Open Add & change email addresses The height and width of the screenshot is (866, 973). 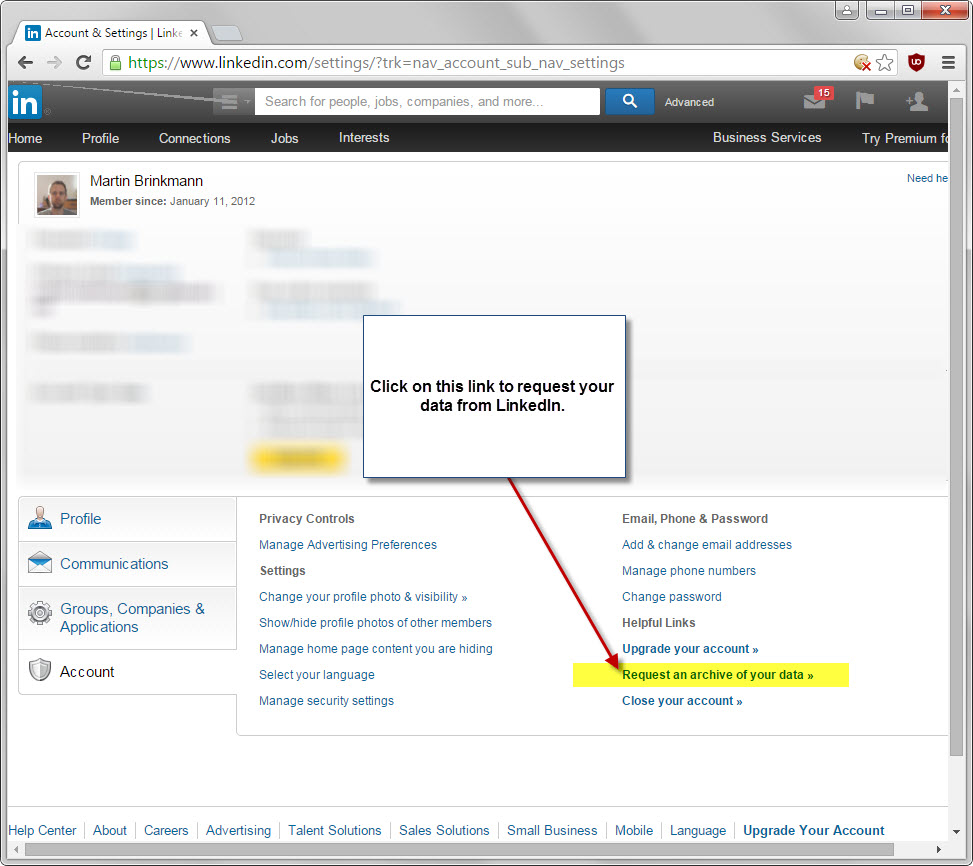[707, 545]
